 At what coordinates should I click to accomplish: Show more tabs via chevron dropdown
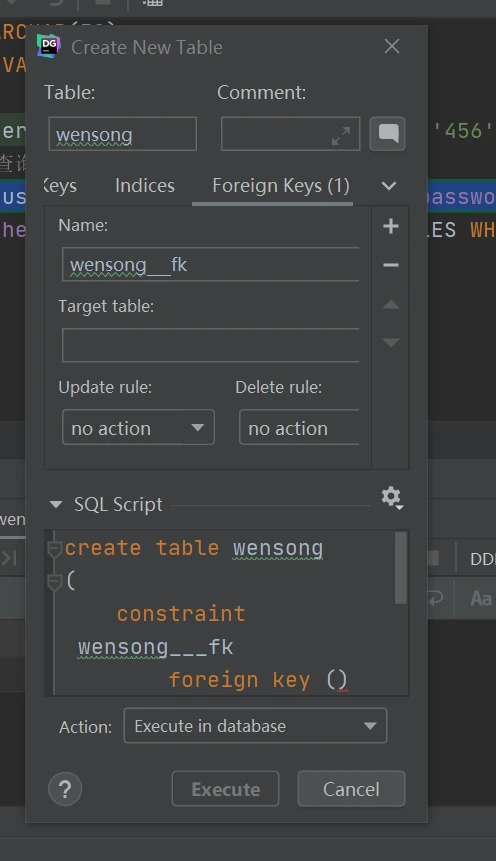[389, 186]
